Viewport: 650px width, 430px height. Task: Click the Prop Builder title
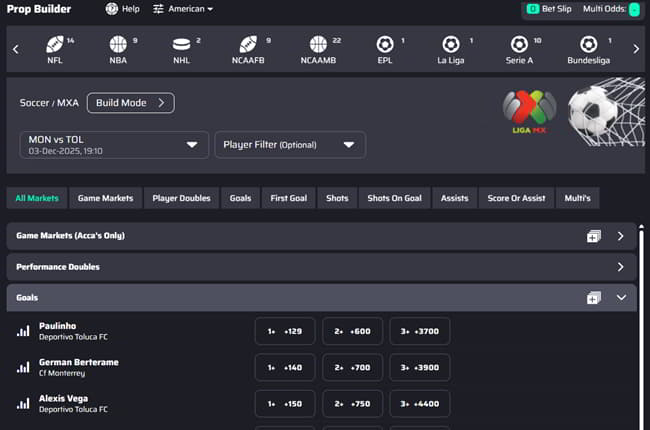click(39, 9)
